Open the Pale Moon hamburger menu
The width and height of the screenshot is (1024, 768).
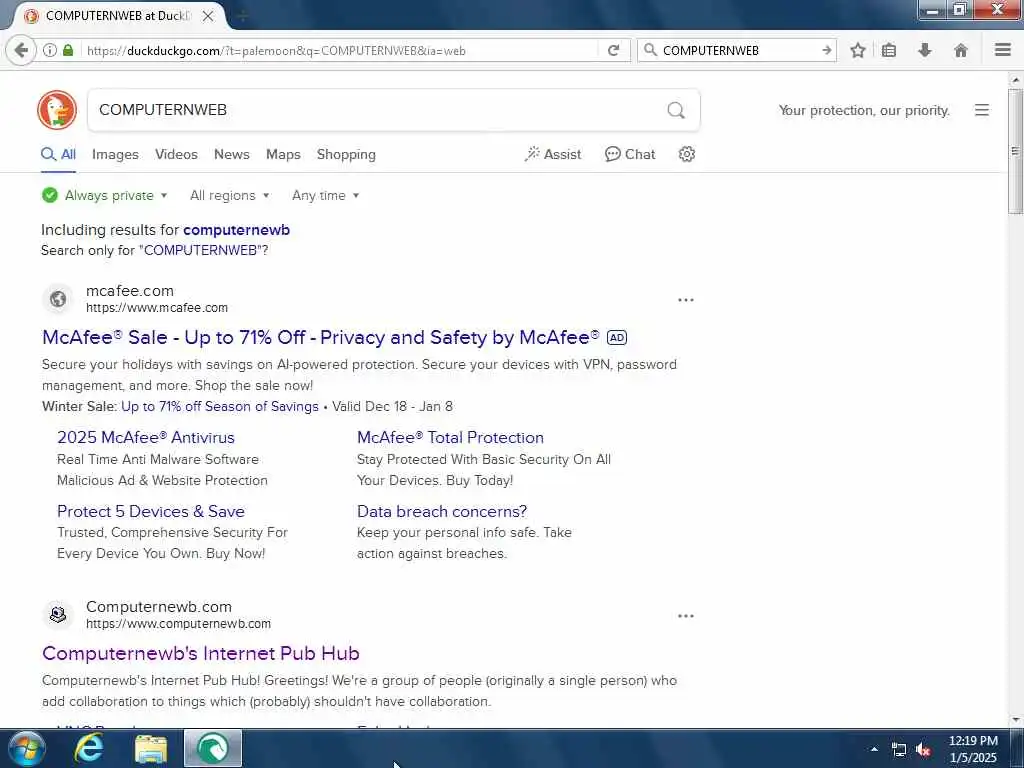coord(1003,50)
